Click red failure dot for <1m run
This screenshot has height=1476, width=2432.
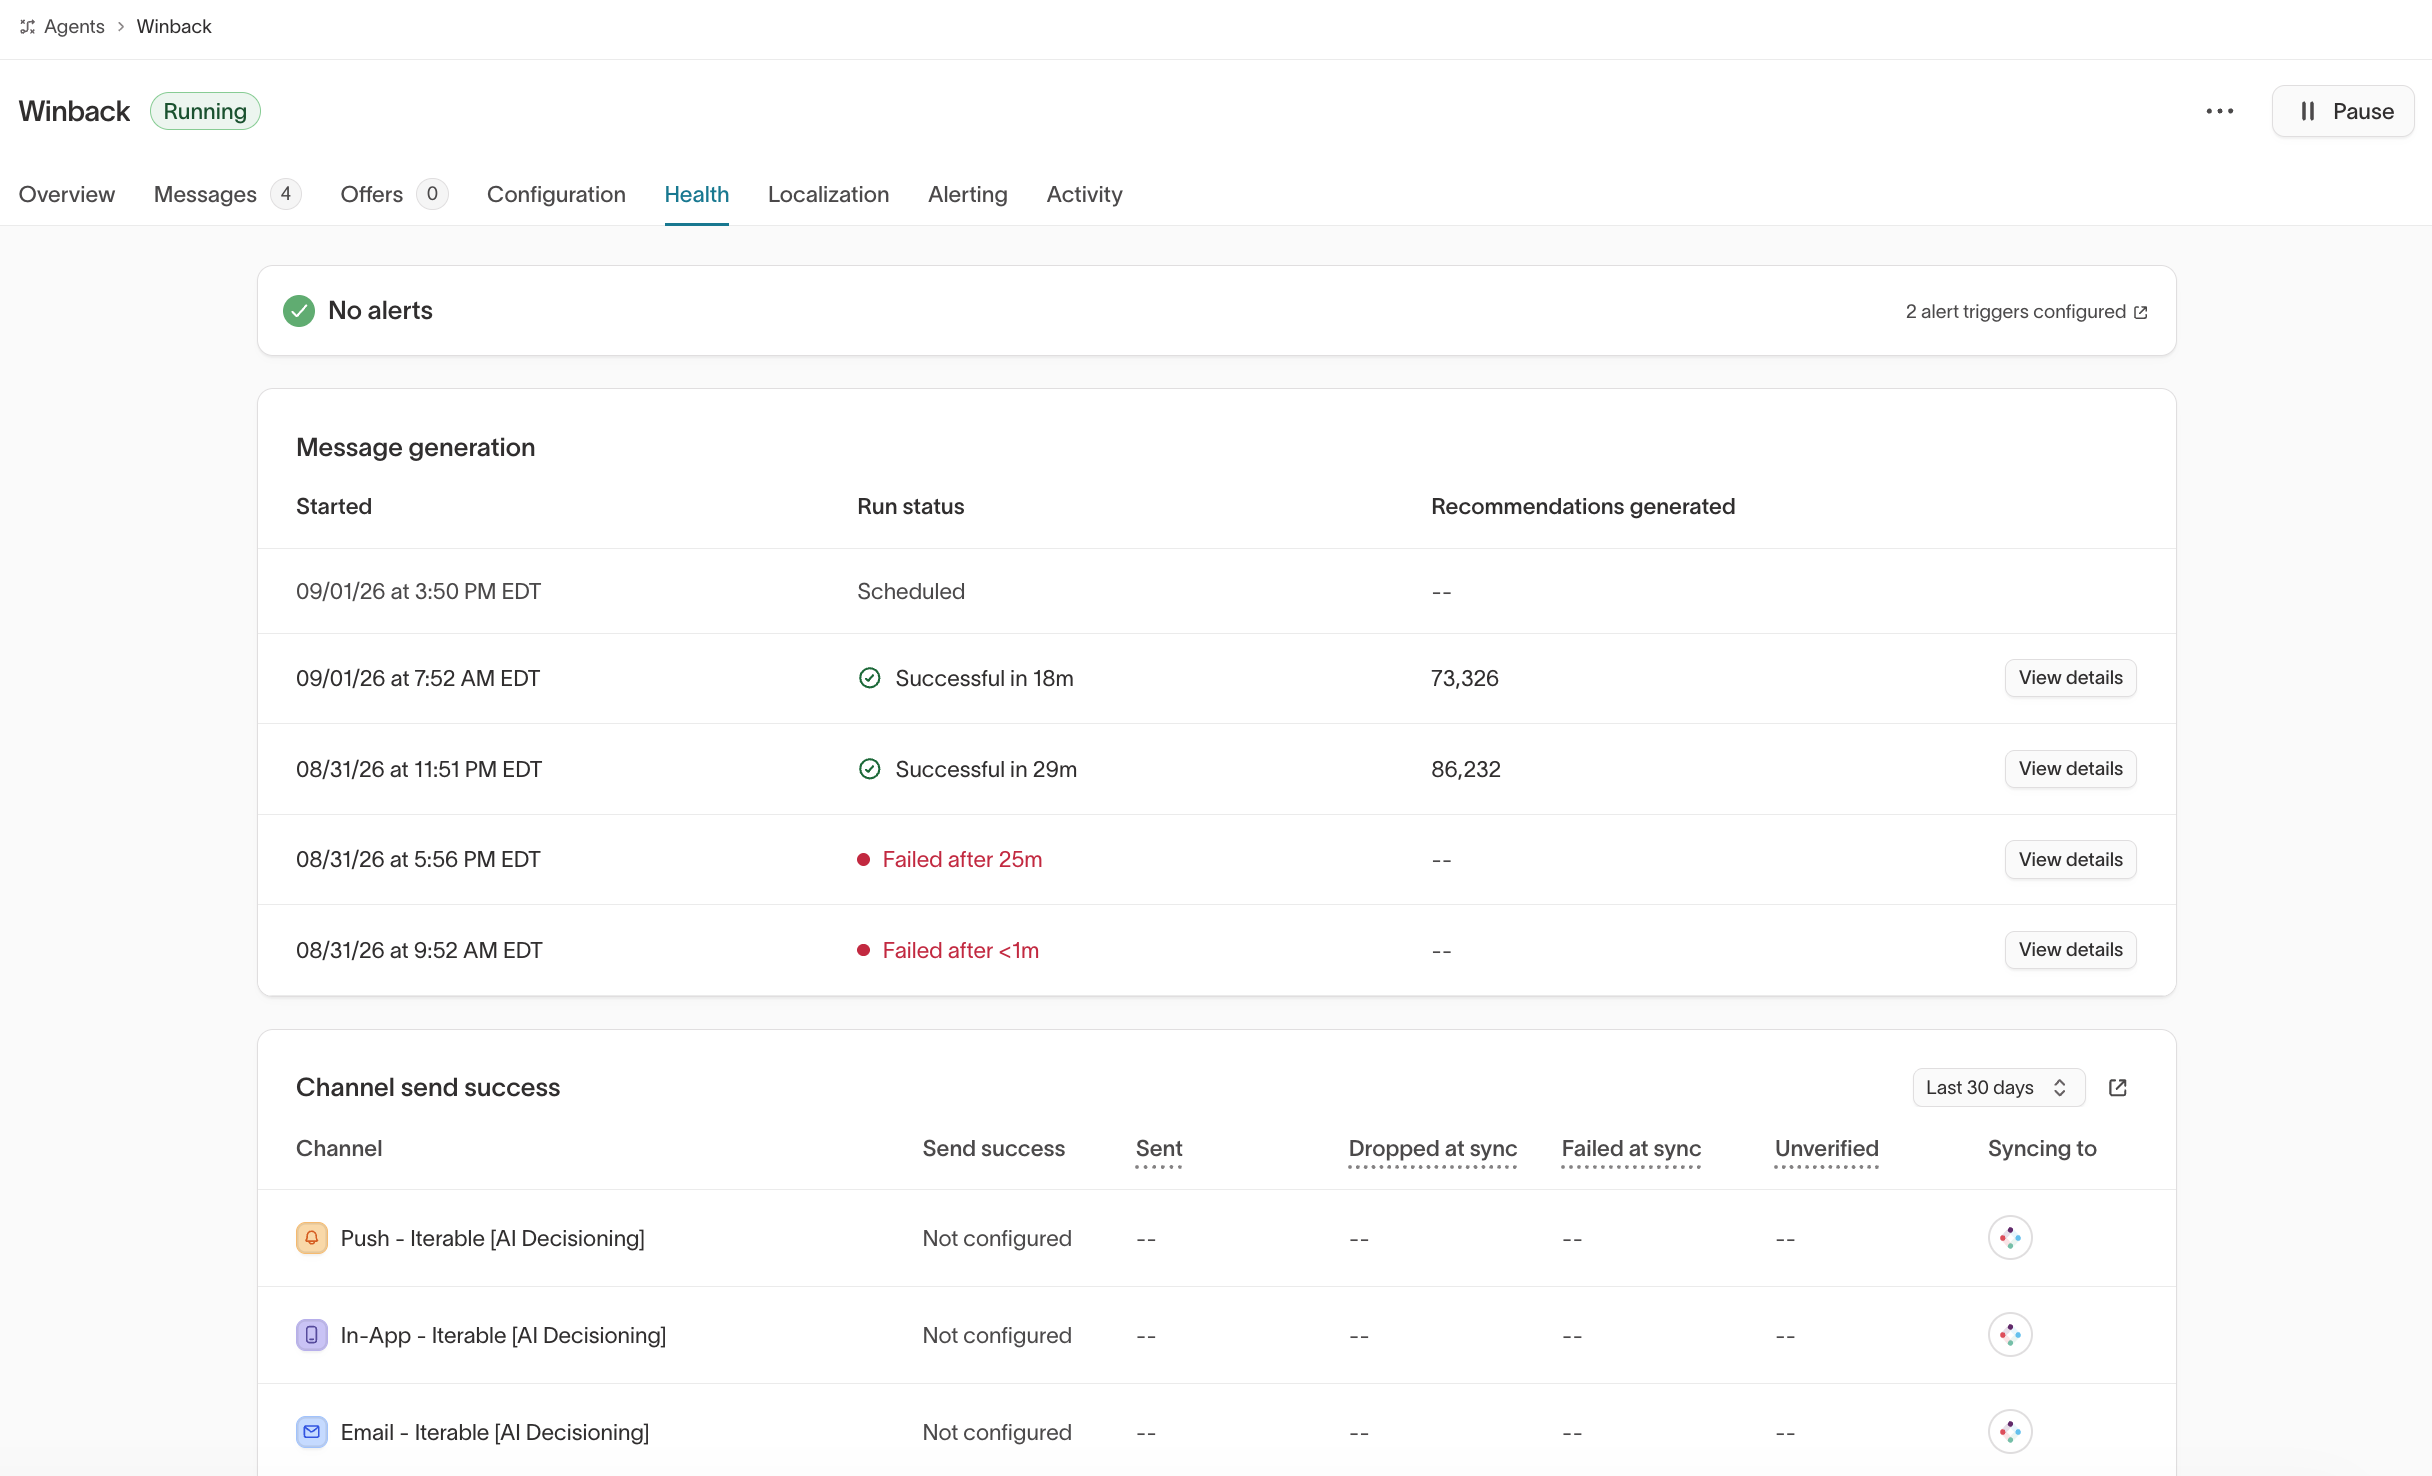[863, 950]
